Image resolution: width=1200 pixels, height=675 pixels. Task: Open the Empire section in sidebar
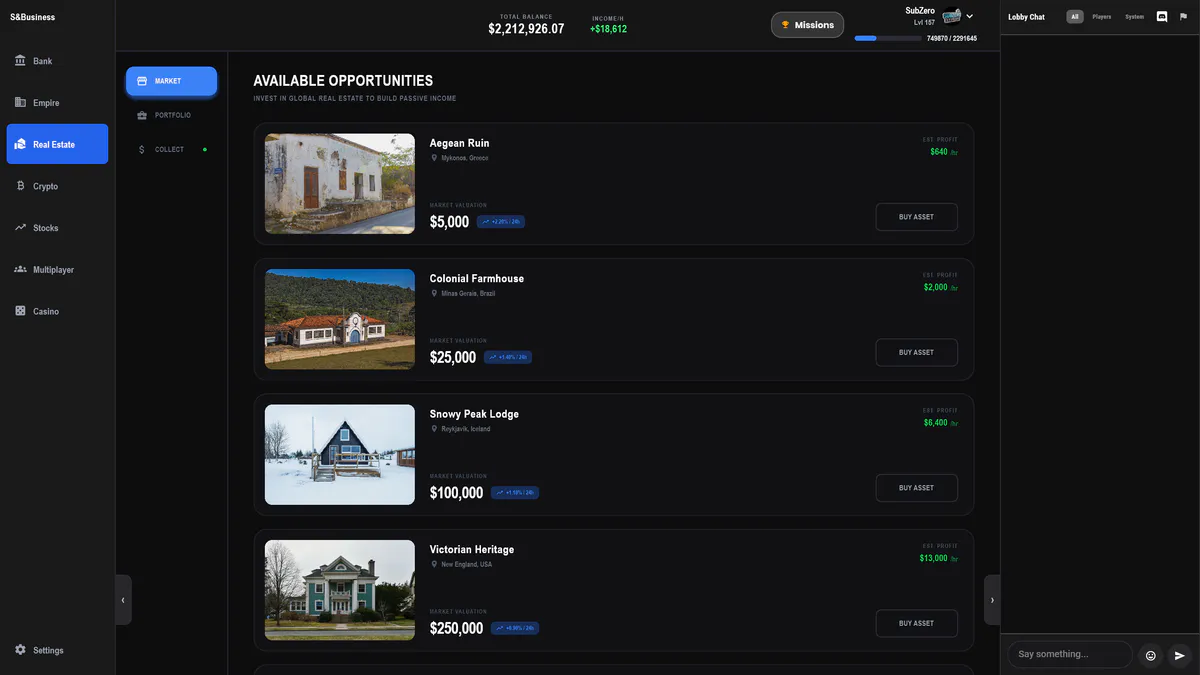coord(57,103)
